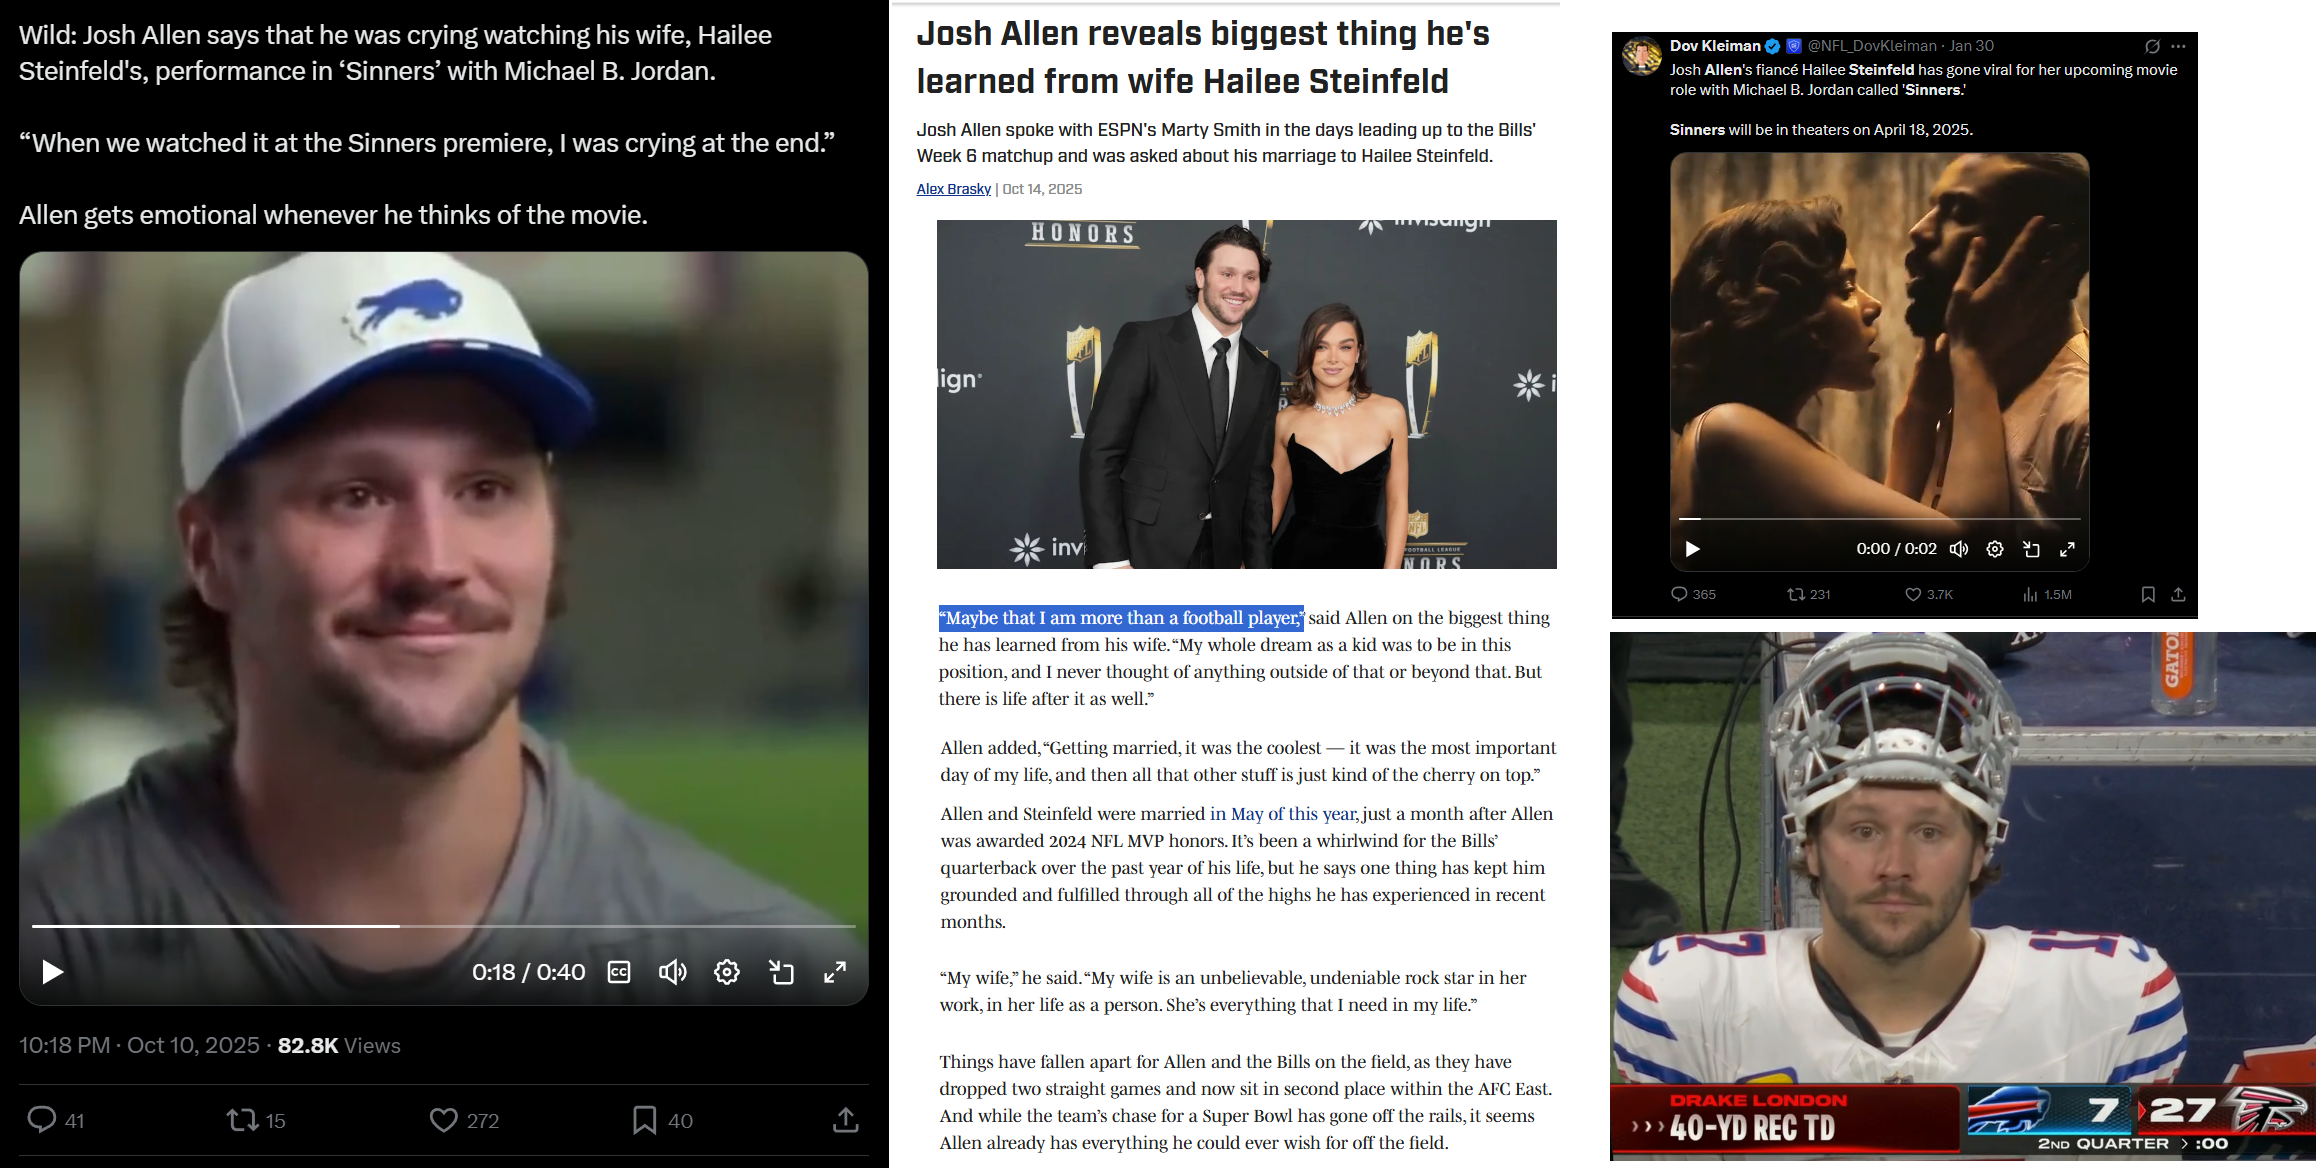Click picture-in-picture icon on large video
This screenshot has height=1168, width=2316.
(x=781, y=972)
